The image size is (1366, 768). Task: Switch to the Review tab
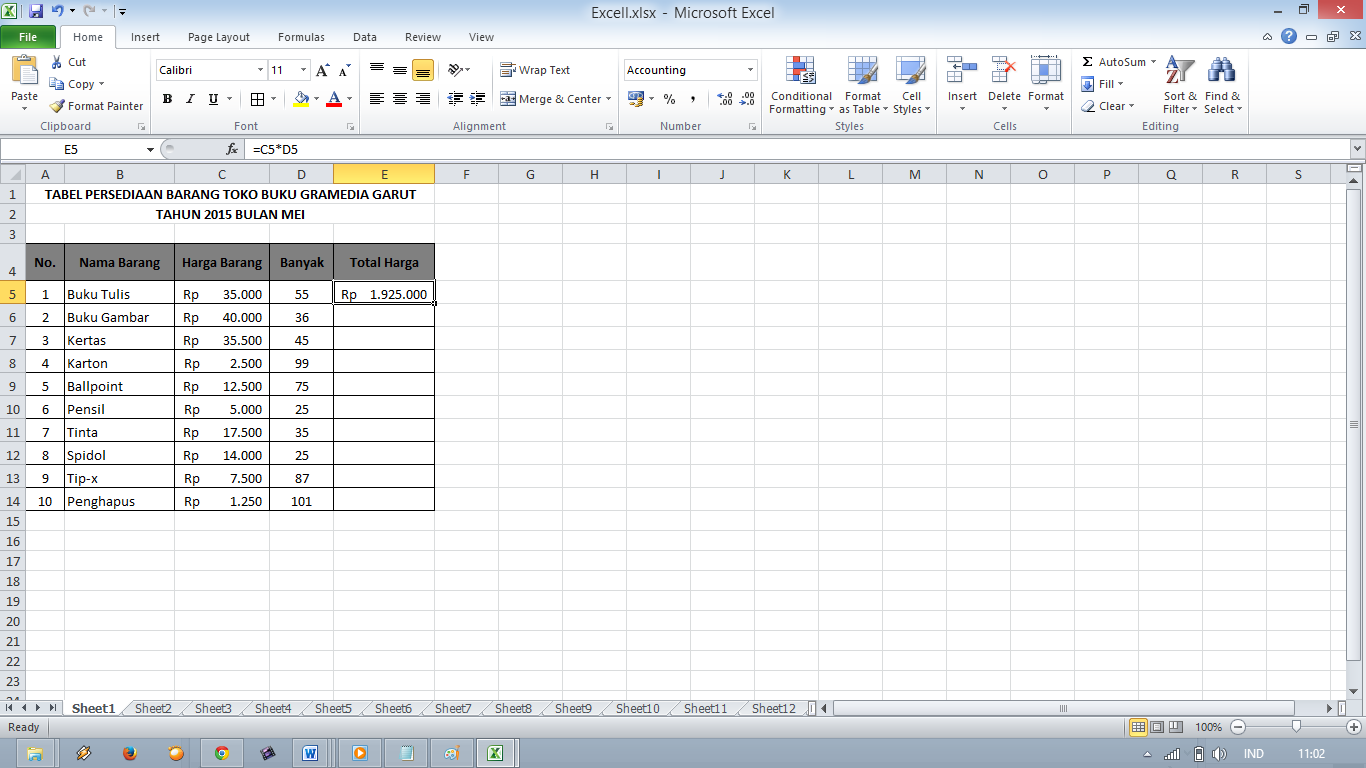coord(423,37)
